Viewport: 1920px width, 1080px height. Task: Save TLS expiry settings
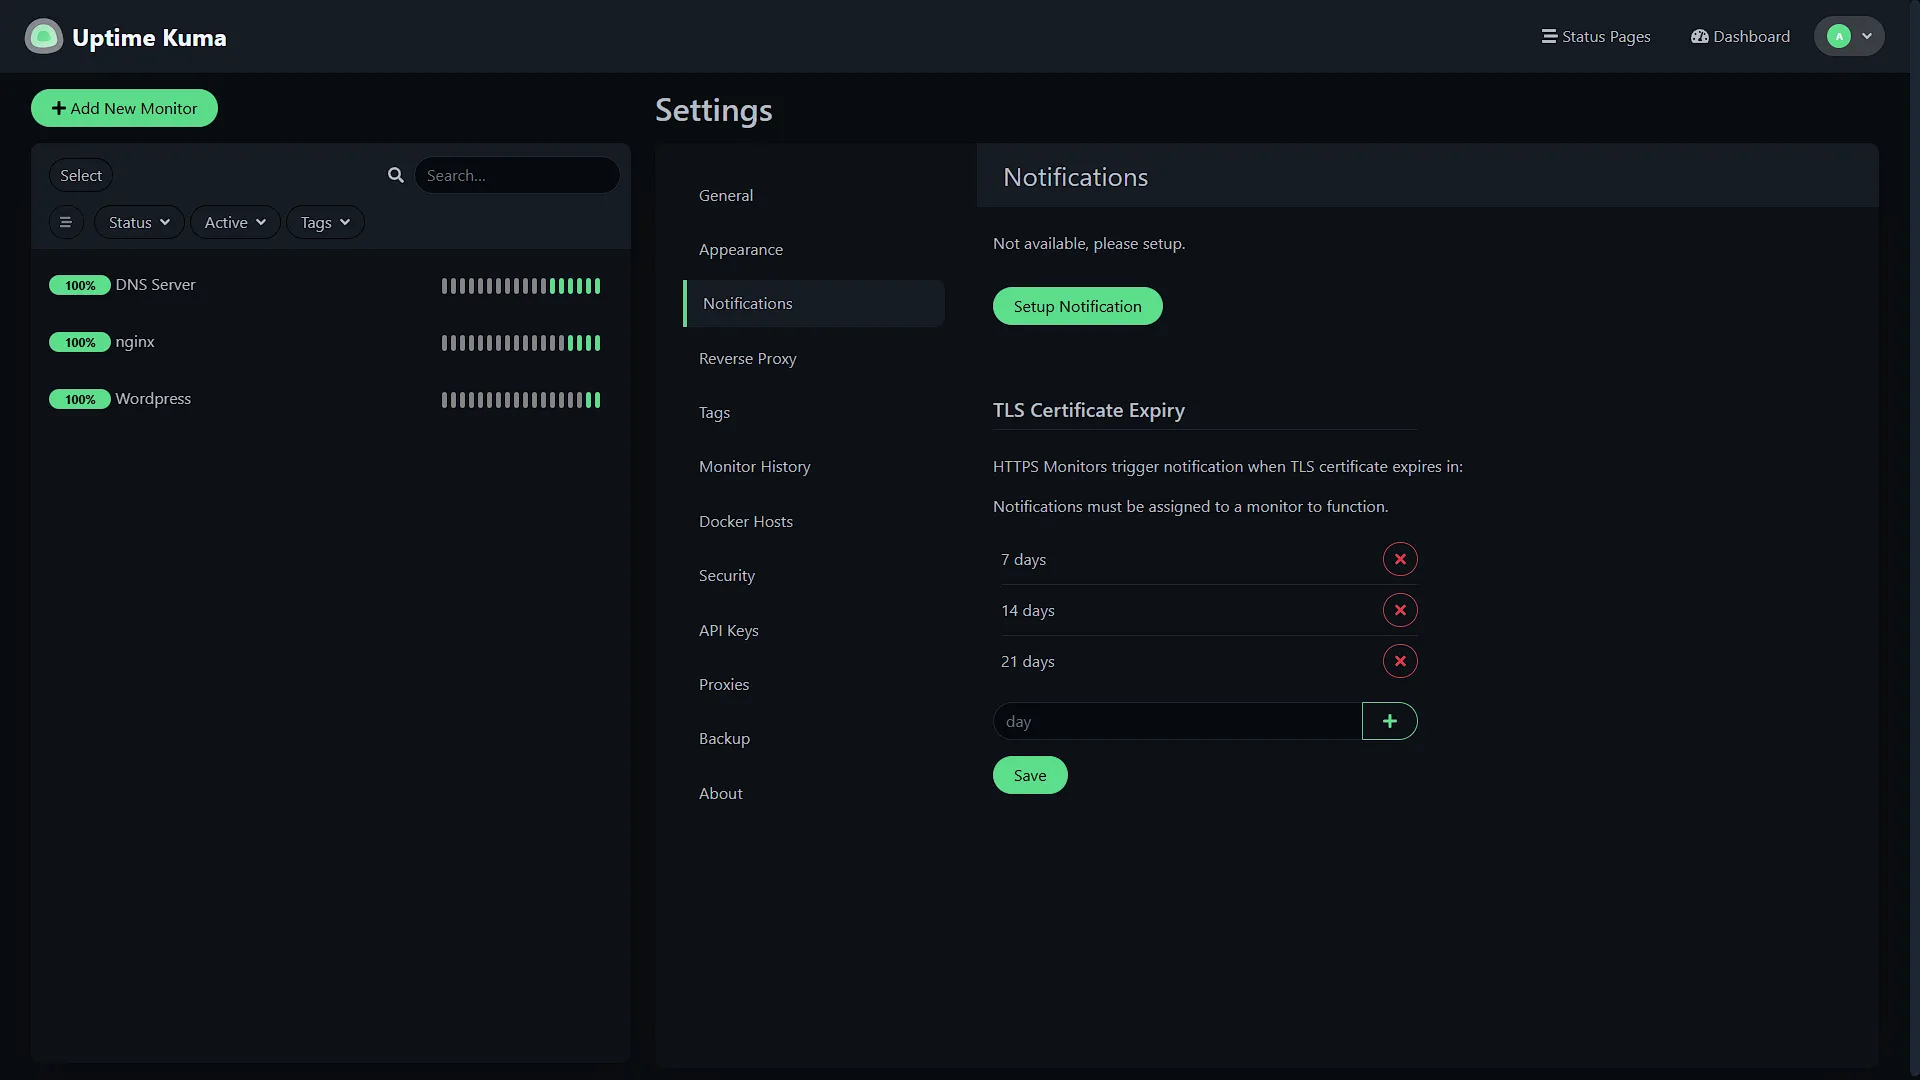(1030, 775)
